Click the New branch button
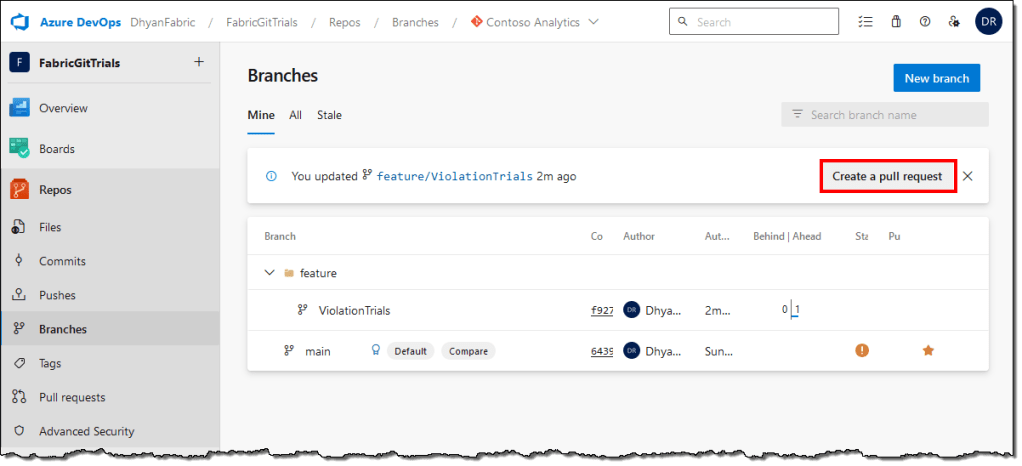The width and height of the screenshot is (1022, 466). (936, 78)
